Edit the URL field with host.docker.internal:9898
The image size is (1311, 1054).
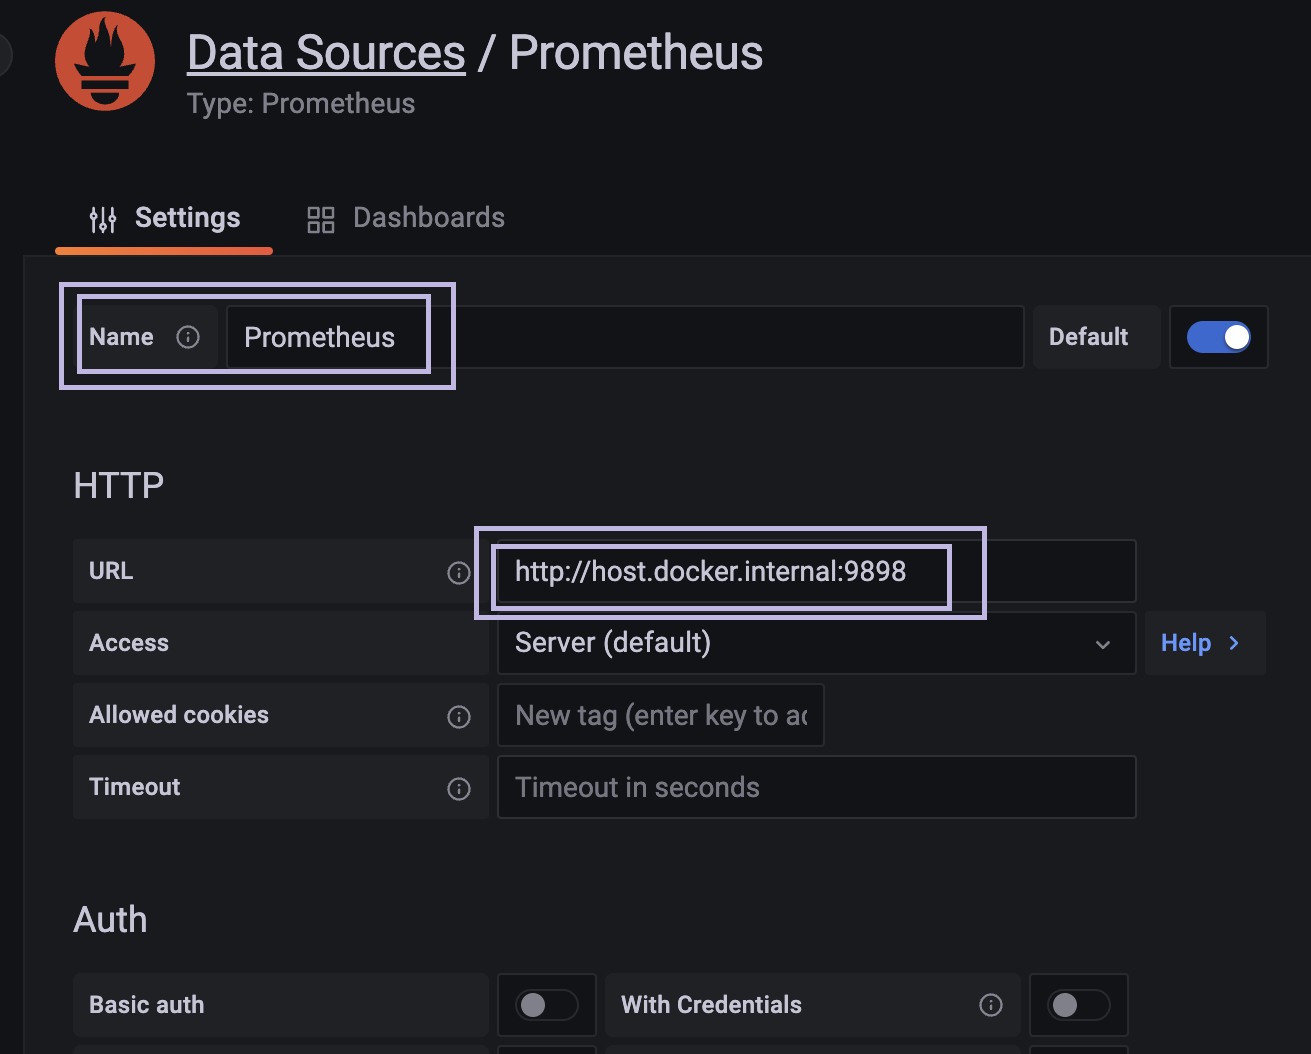click(x=816, y=571)
